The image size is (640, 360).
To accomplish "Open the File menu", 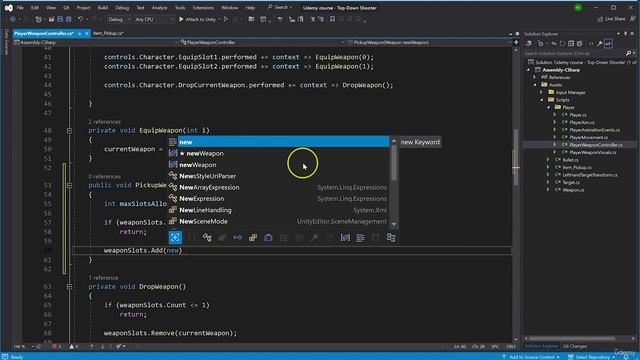I will (x=20, y=8).
